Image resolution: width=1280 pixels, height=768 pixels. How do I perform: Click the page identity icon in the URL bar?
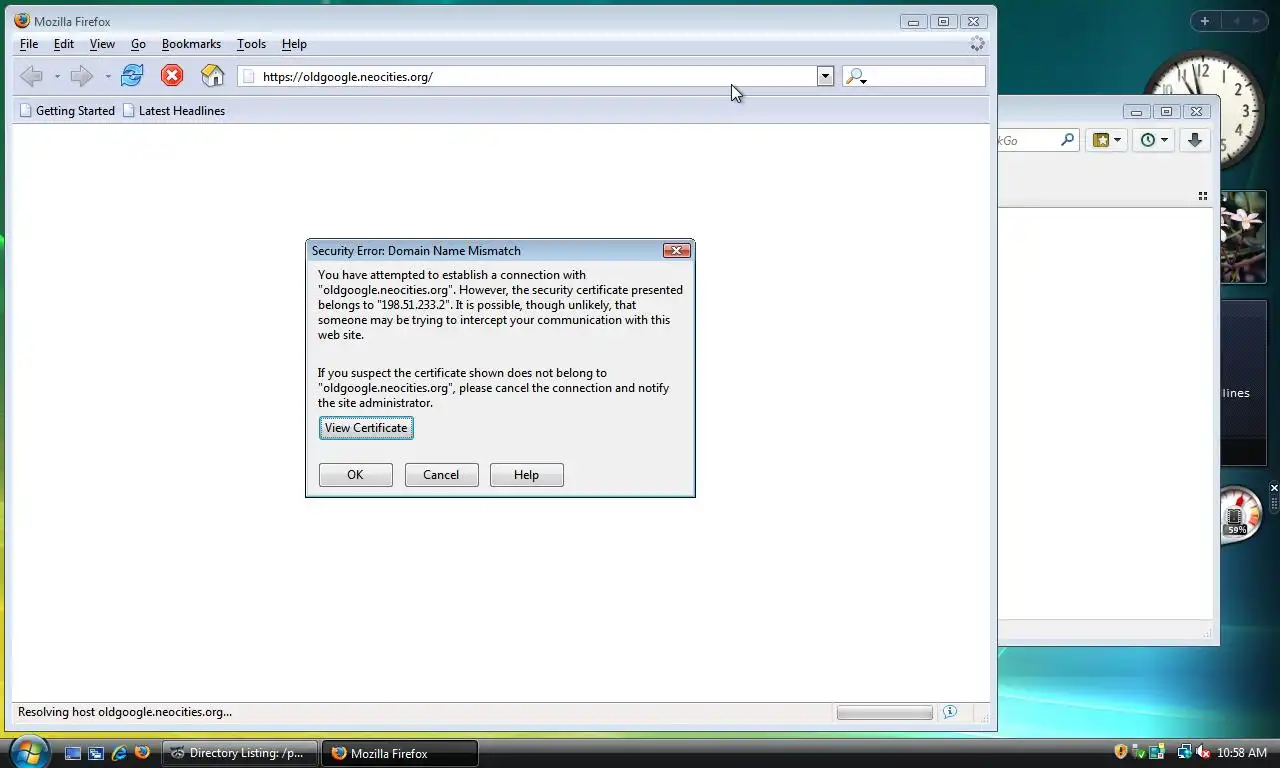coord(250,76)
